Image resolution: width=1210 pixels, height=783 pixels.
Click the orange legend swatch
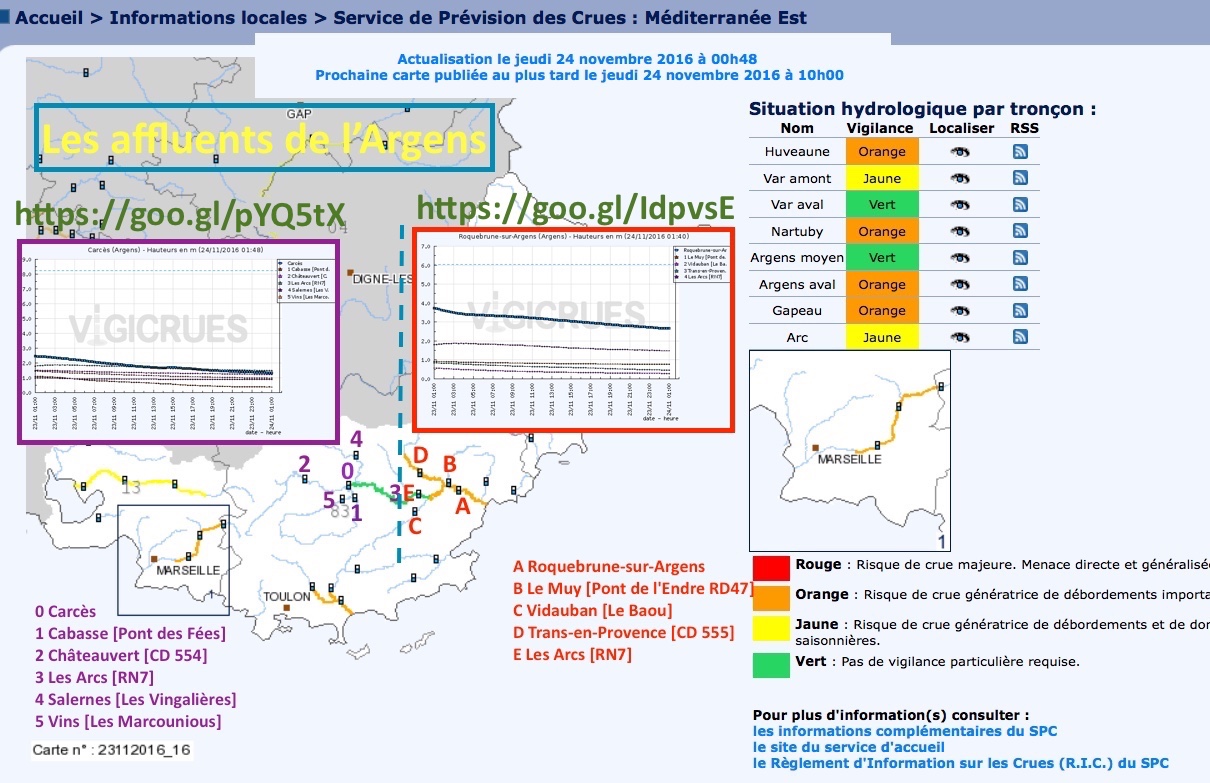coord(770,596)
